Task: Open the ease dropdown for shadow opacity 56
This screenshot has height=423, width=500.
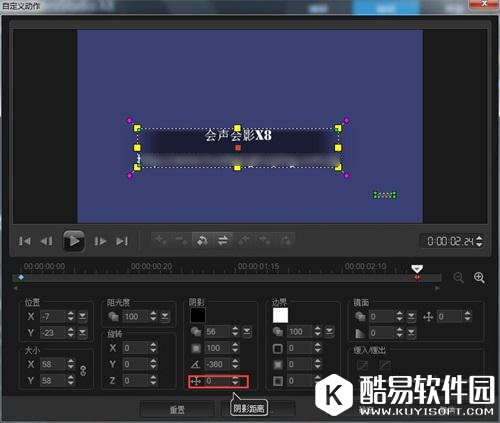Action: (247, 332)
